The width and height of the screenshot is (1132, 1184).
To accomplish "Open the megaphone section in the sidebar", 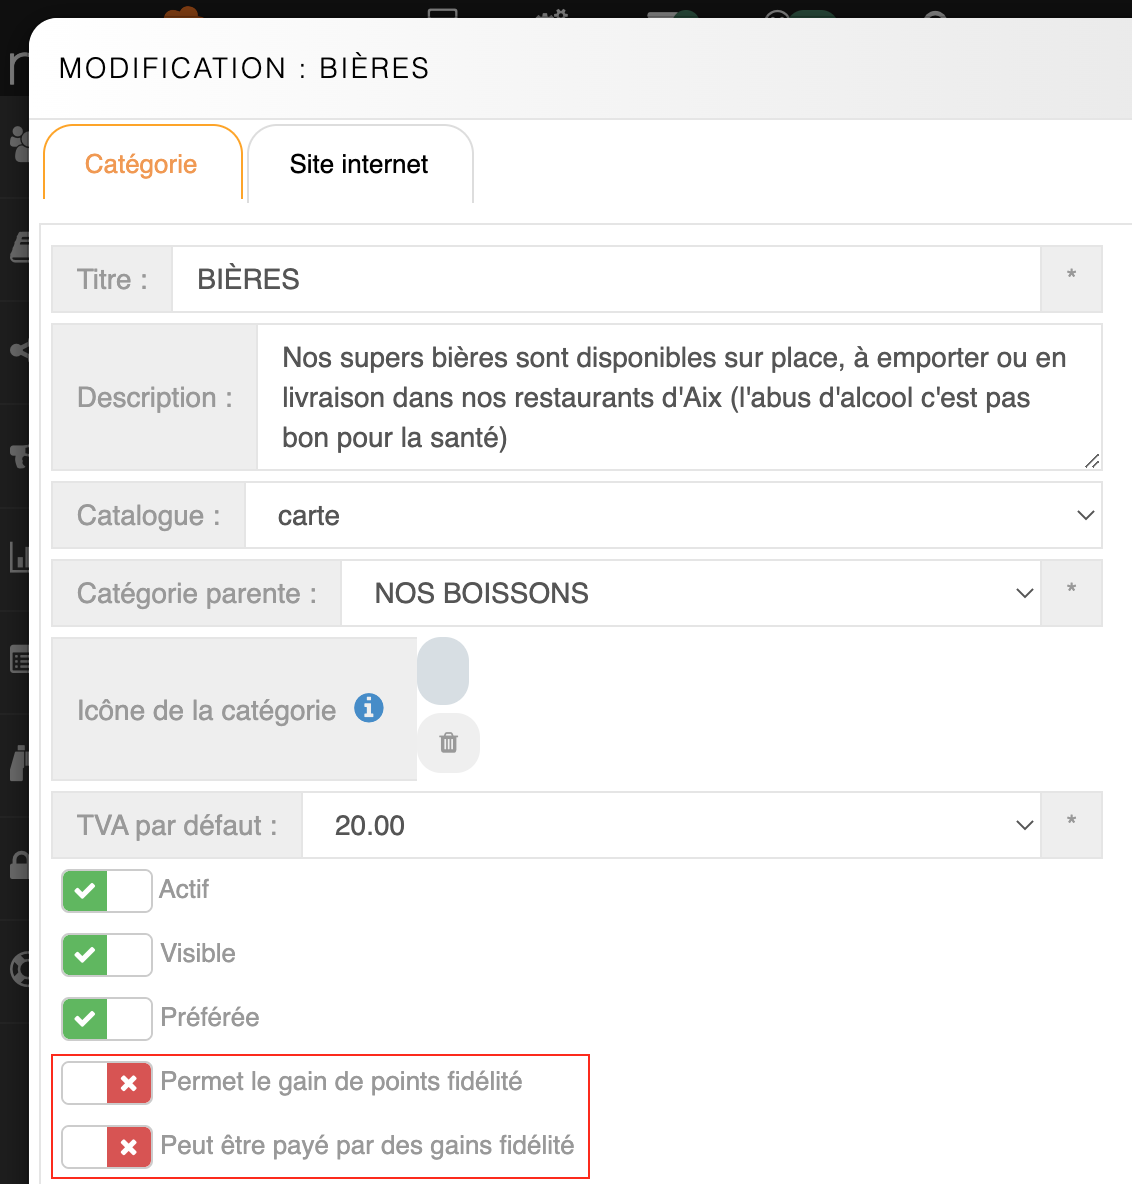I will click(17, 456).
